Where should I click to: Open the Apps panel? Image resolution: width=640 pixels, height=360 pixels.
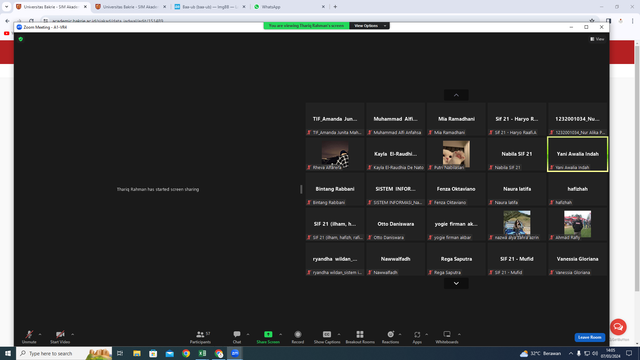pyautogui.click(x=417, y=337)
